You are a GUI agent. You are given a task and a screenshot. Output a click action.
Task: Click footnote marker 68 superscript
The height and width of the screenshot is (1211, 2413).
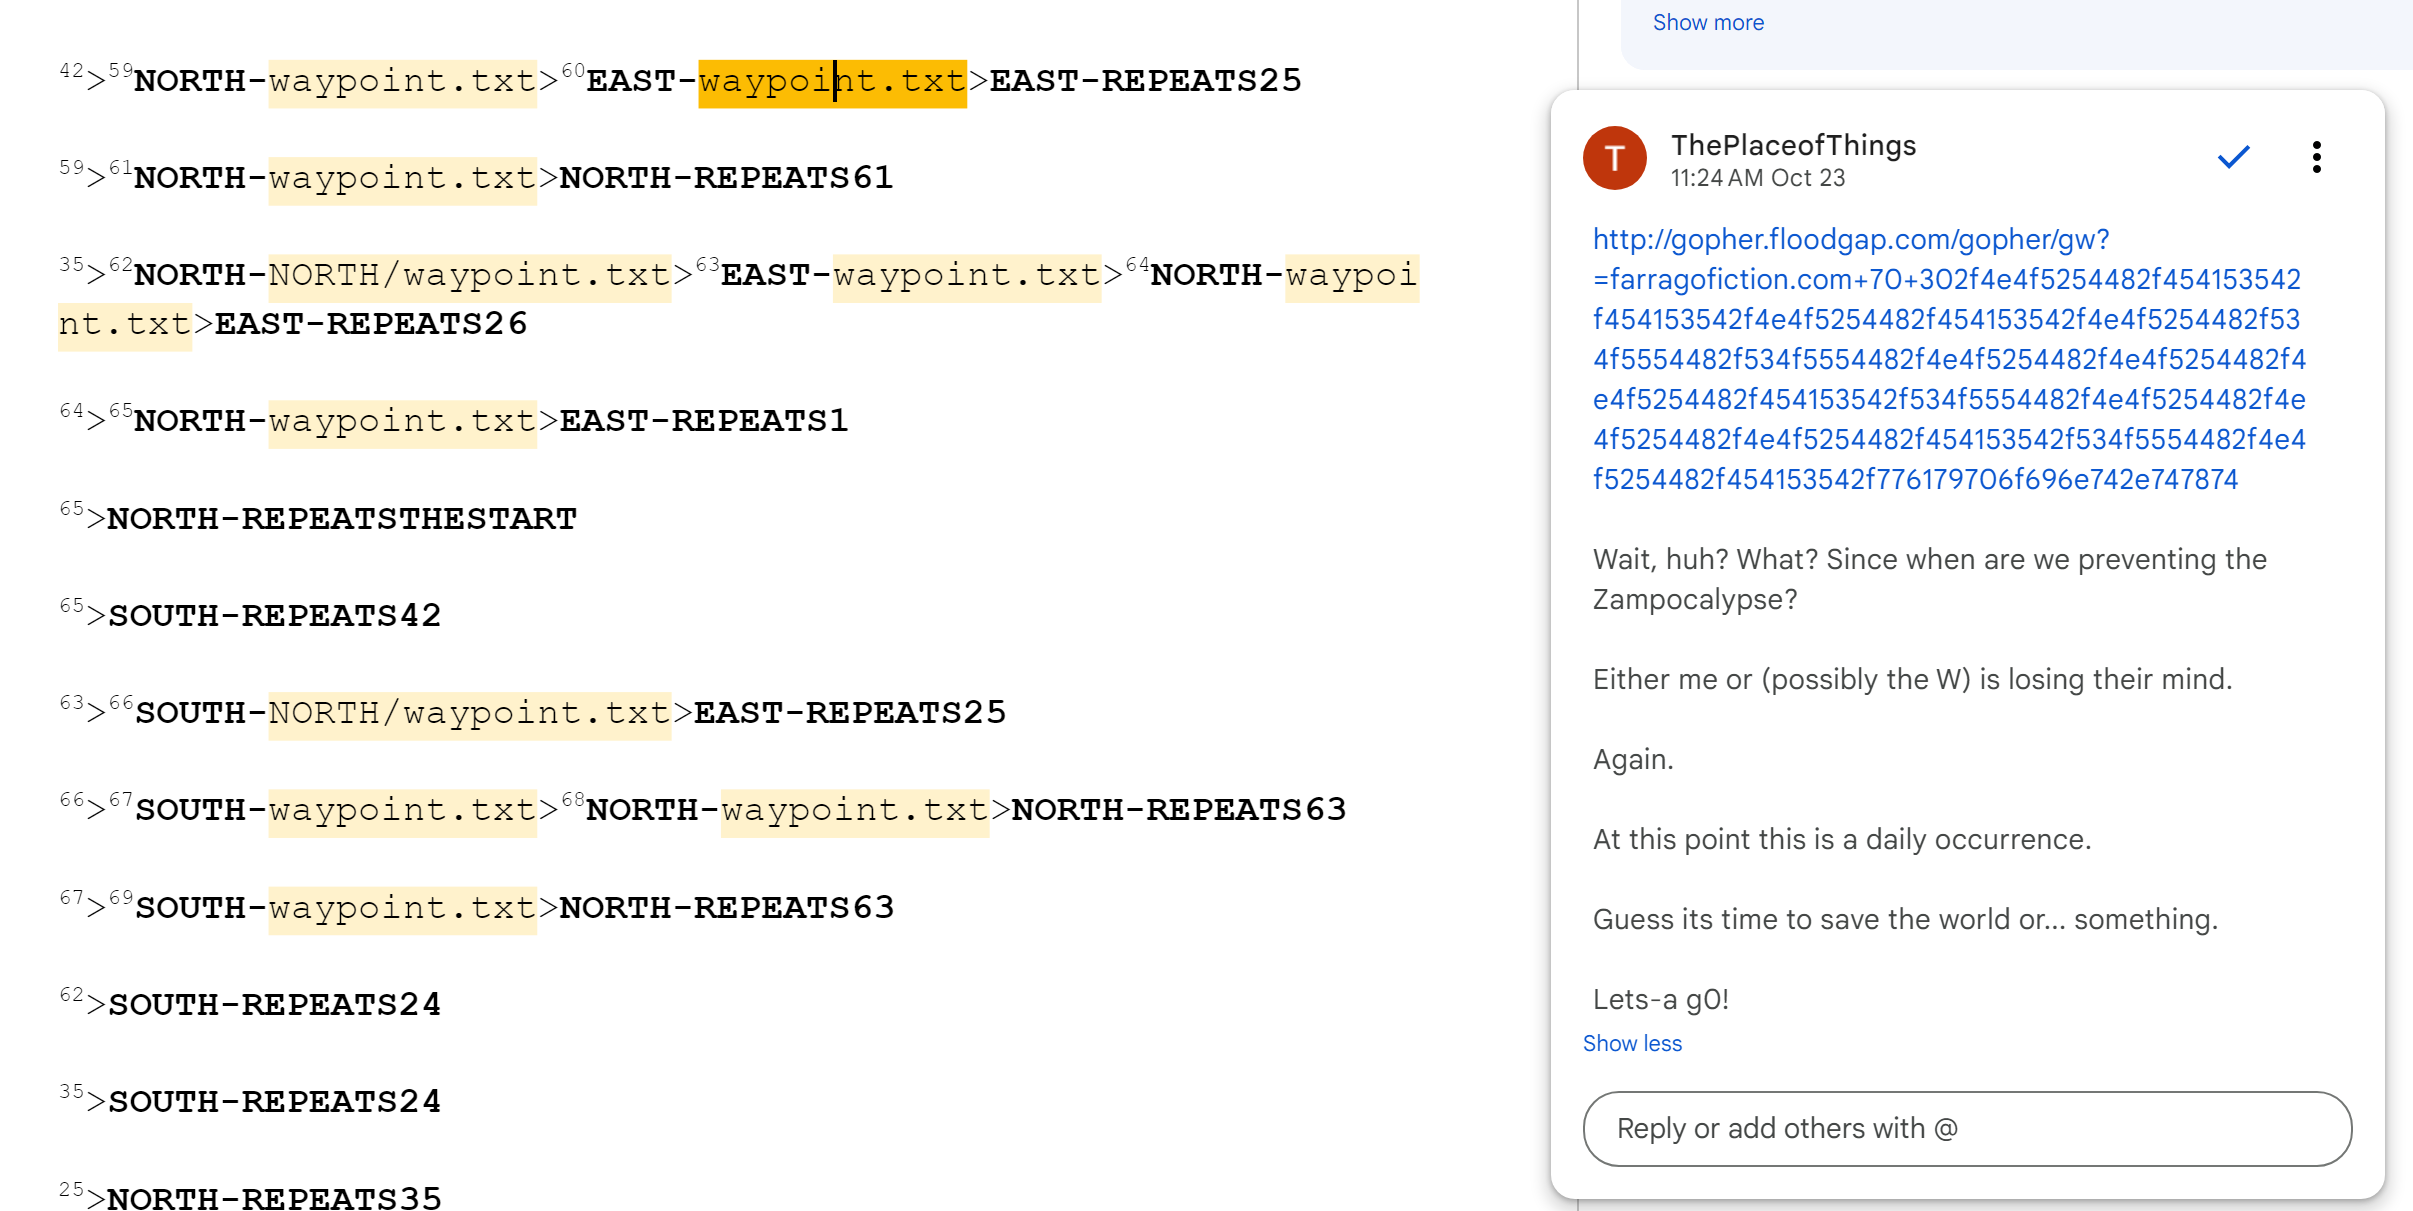point(573,799)
